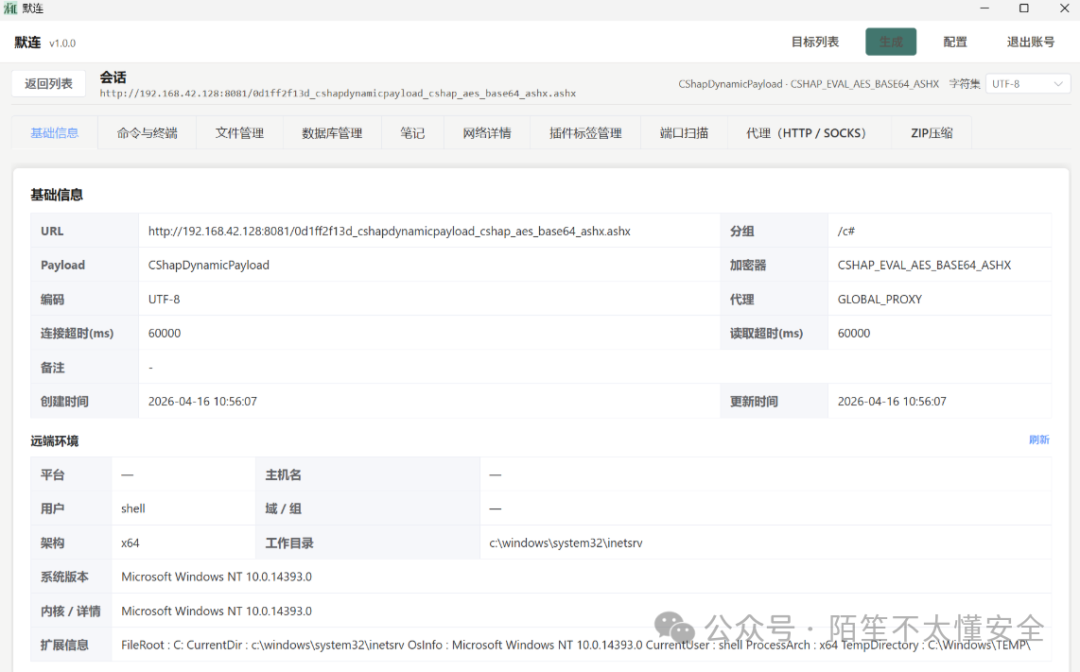Screen dimensions: 1080x672
Task: Click the CShapDynamicPayload payload value
Action: pos(209,265)
